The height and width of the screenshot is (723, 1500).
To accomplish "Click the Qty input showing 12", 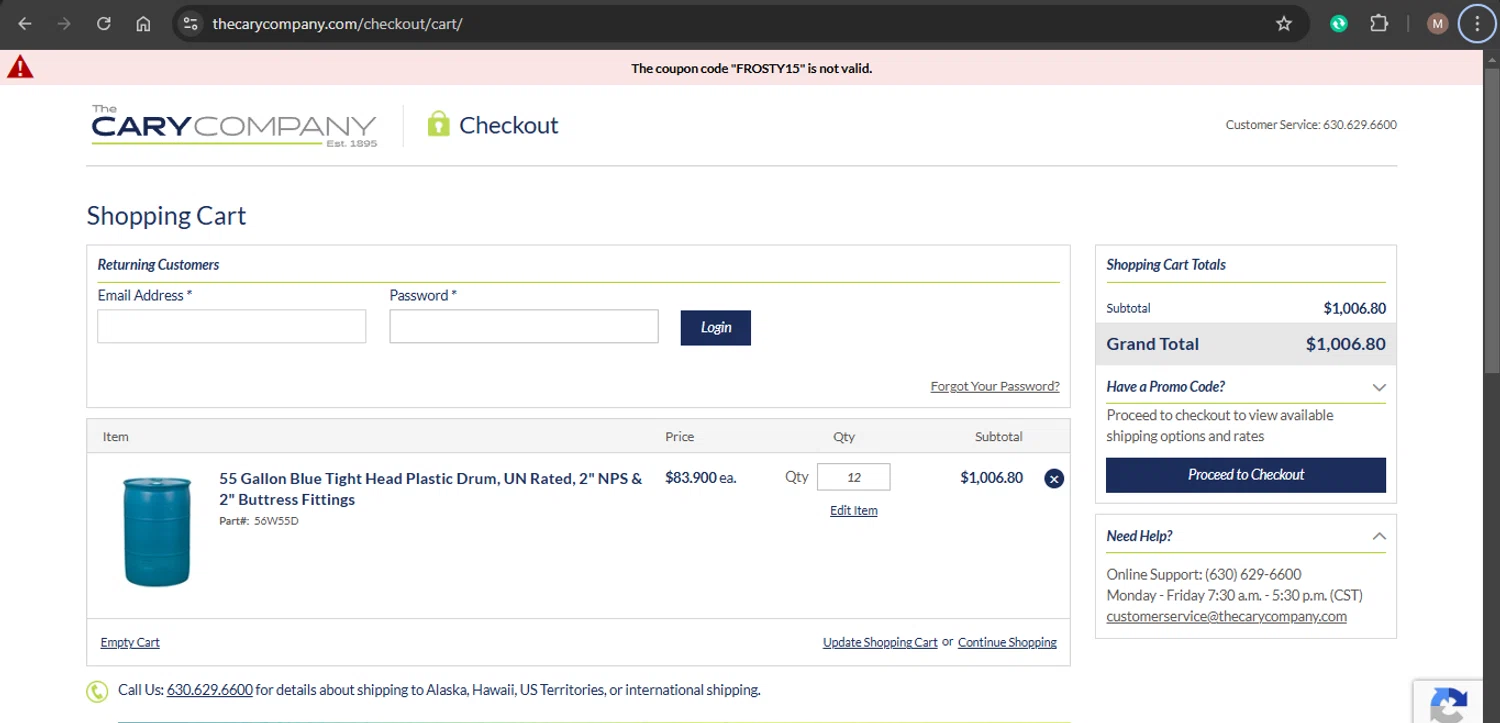I will click(854, 477).
